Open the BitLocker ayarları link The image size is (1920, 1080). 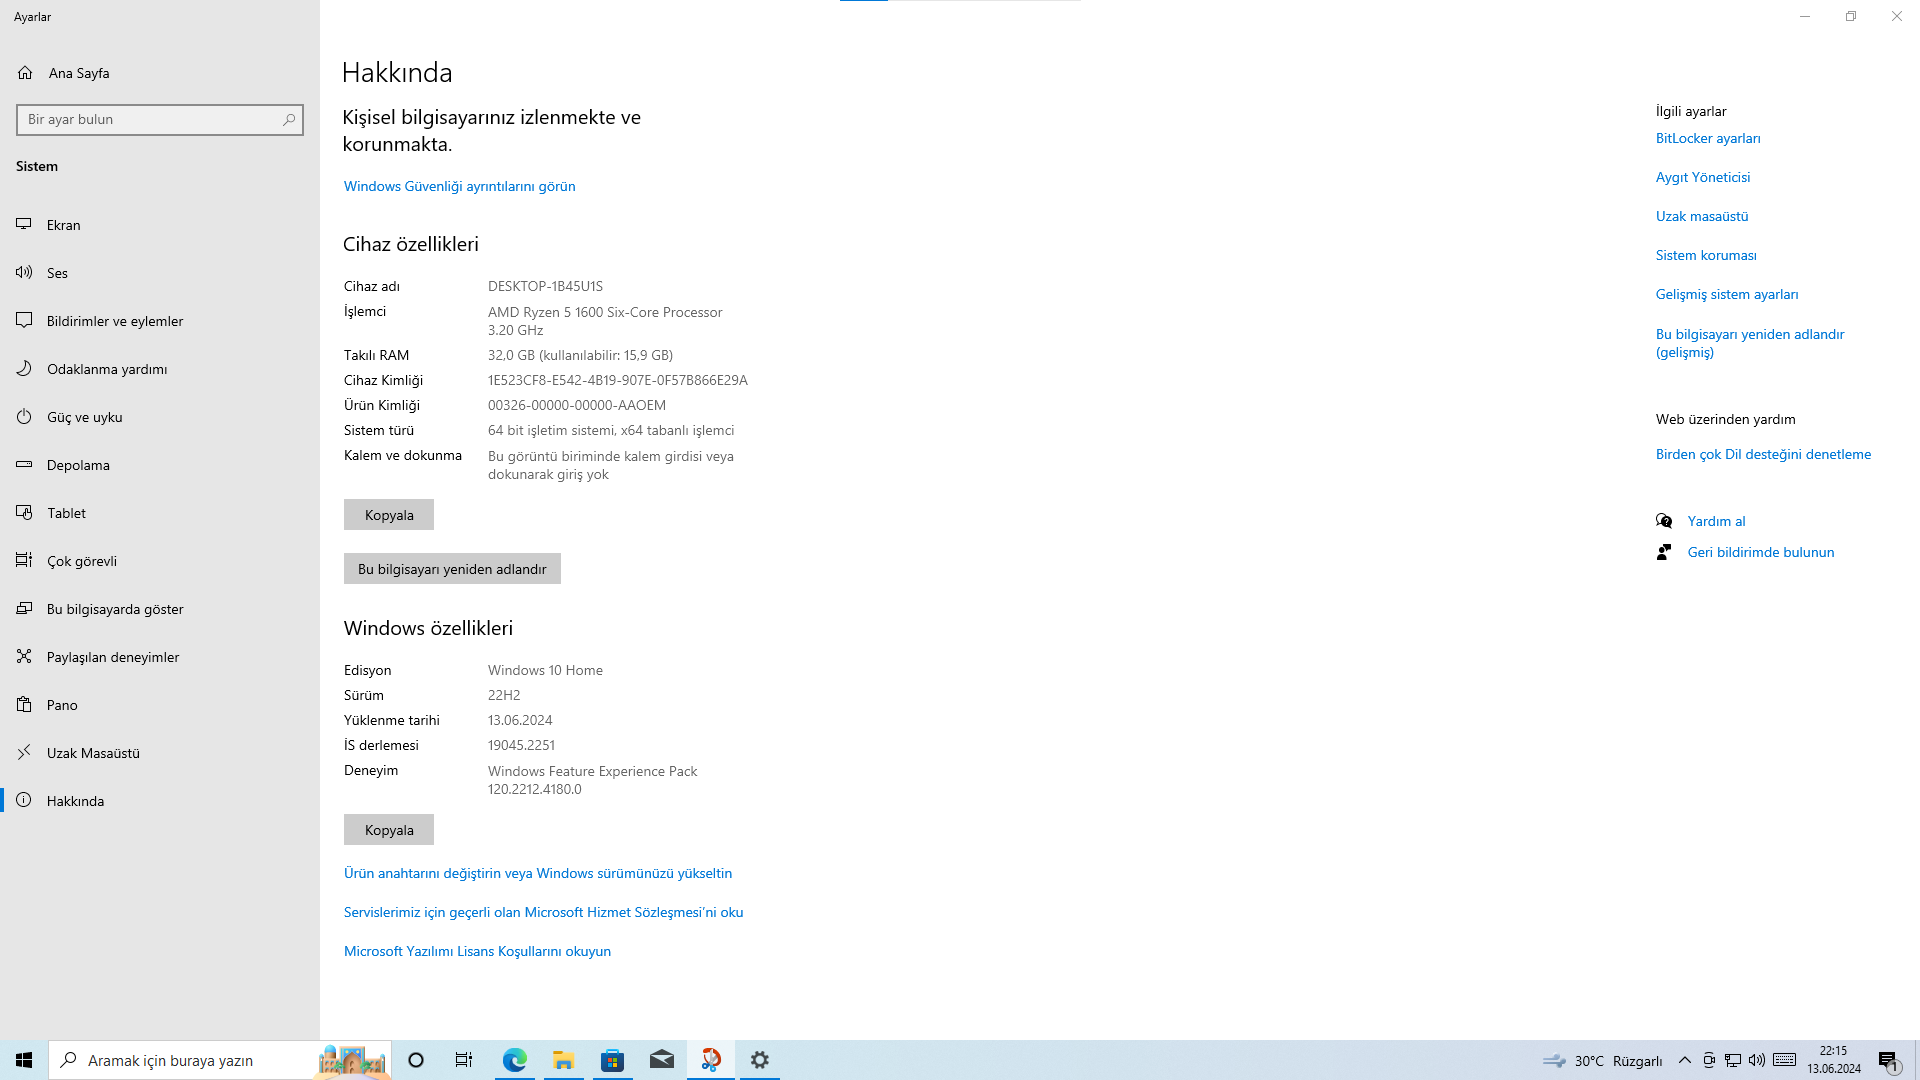[1707, 138]
